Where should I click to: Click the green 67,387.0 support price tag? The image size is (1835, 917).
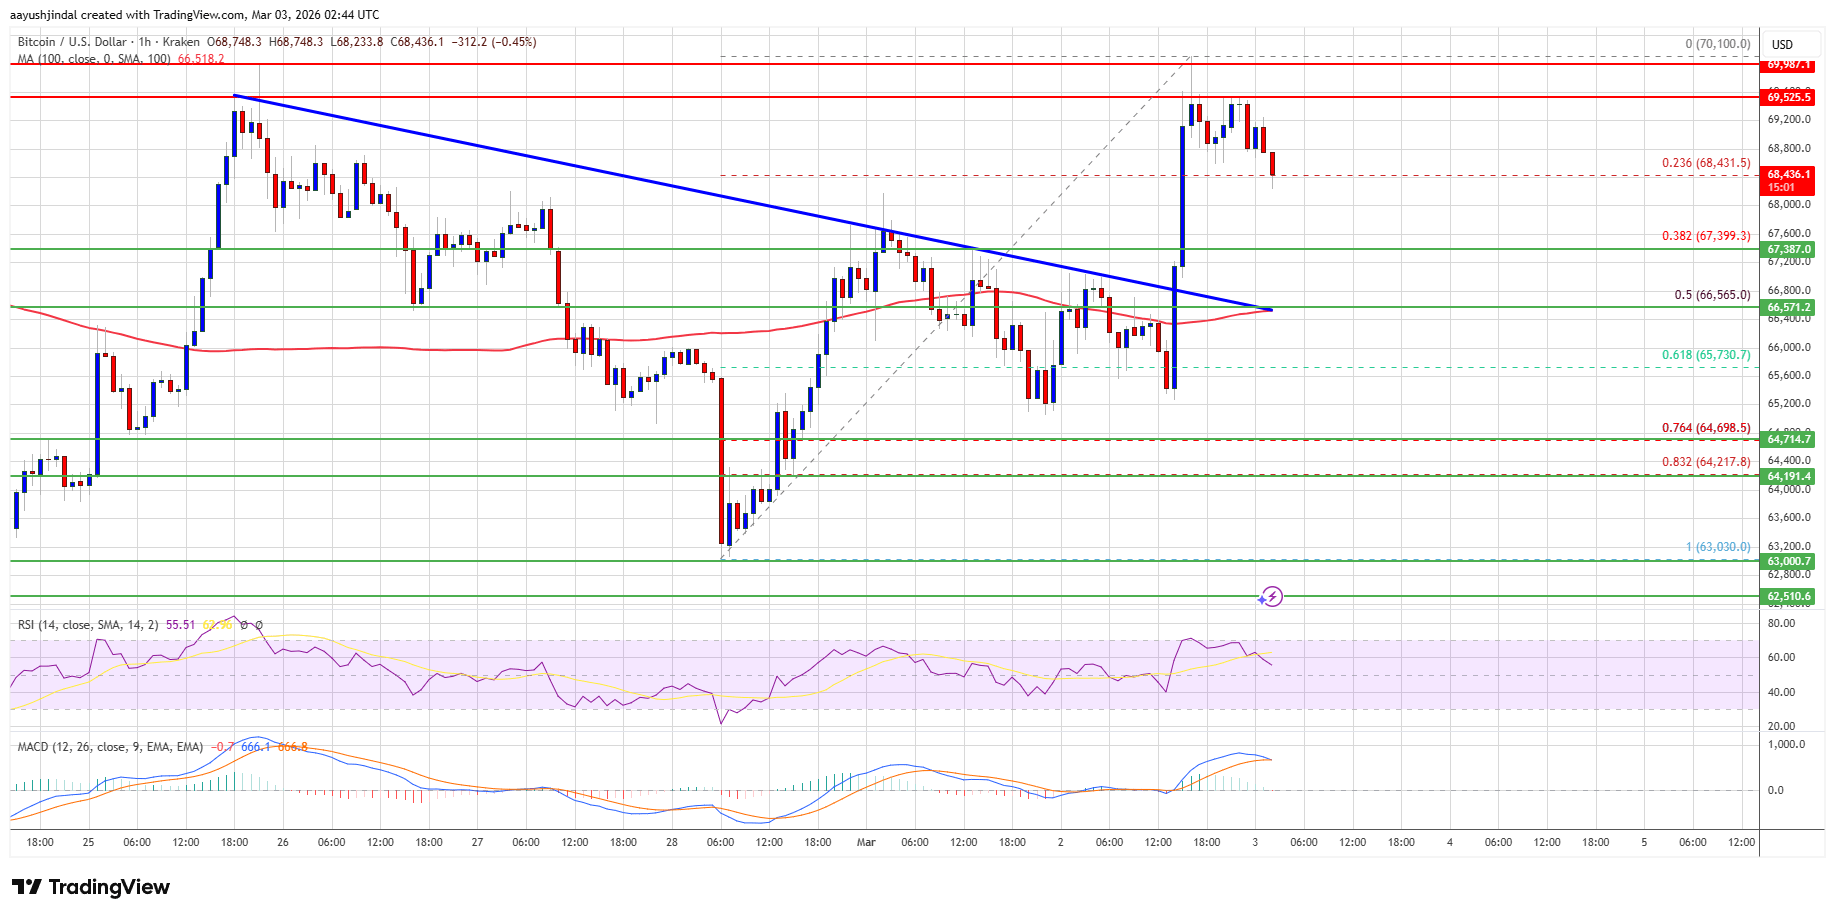point(1788,249)
